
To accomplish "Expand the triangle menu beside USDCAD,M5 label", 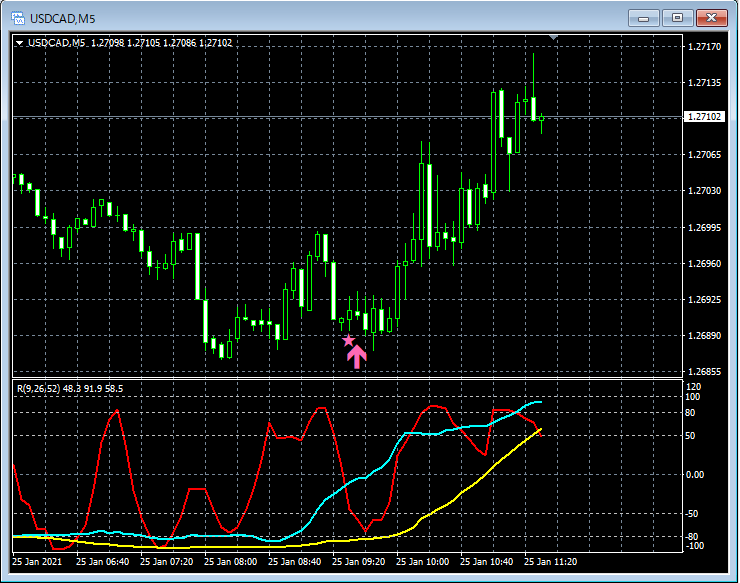I will pos(19,43).
